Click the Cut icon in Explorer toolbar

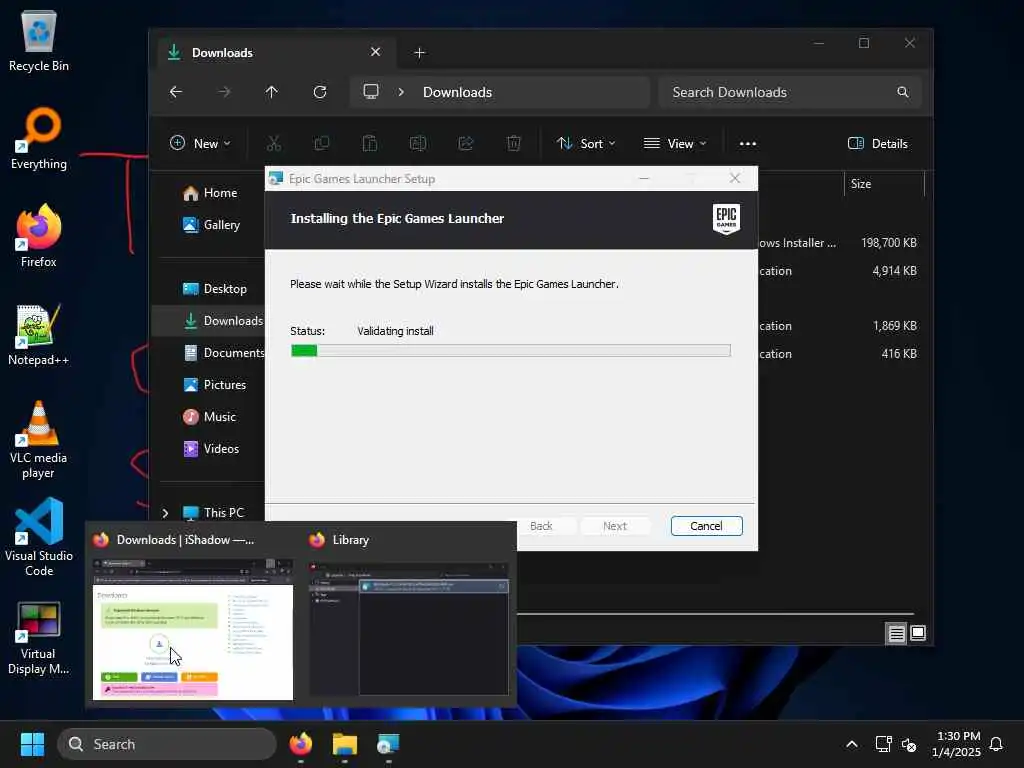[274, 143]
